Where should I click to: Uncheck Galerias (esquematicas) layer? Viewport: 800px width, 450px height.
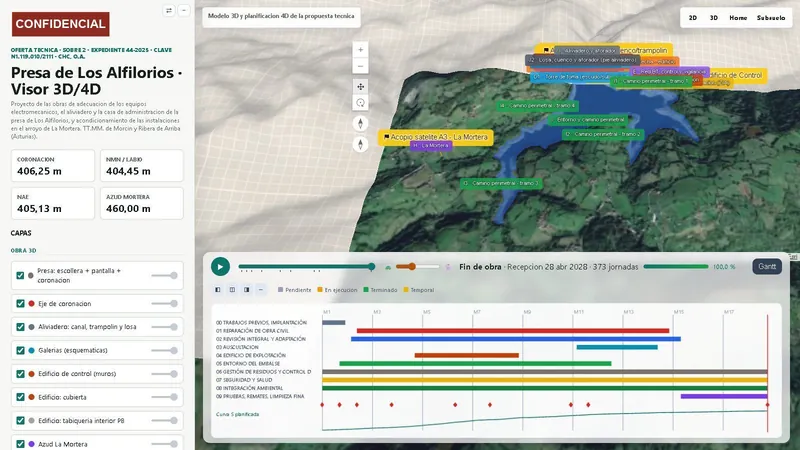[20, 351]
